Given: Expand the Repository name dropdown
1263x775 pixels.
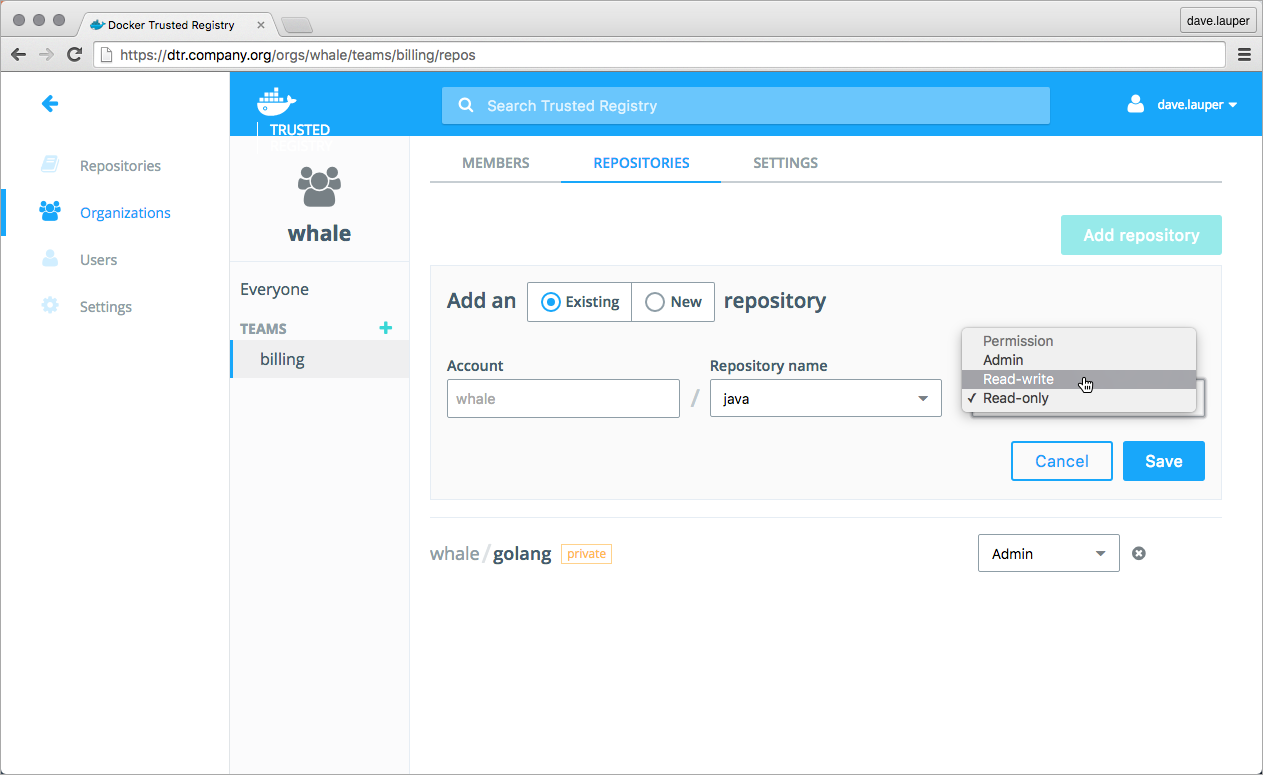Looking at the screenshot, I should click(825, 399).
